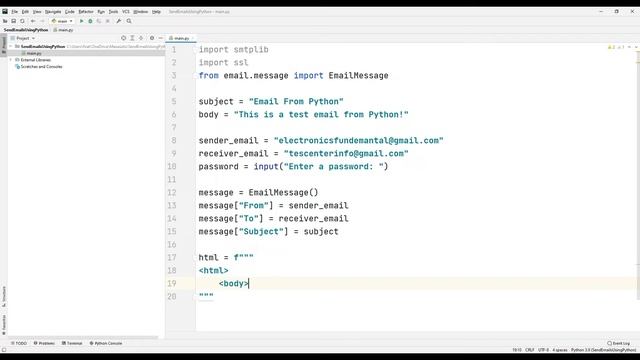Open the View menu
Screen dimensions: 640x360
click(37, 12)
